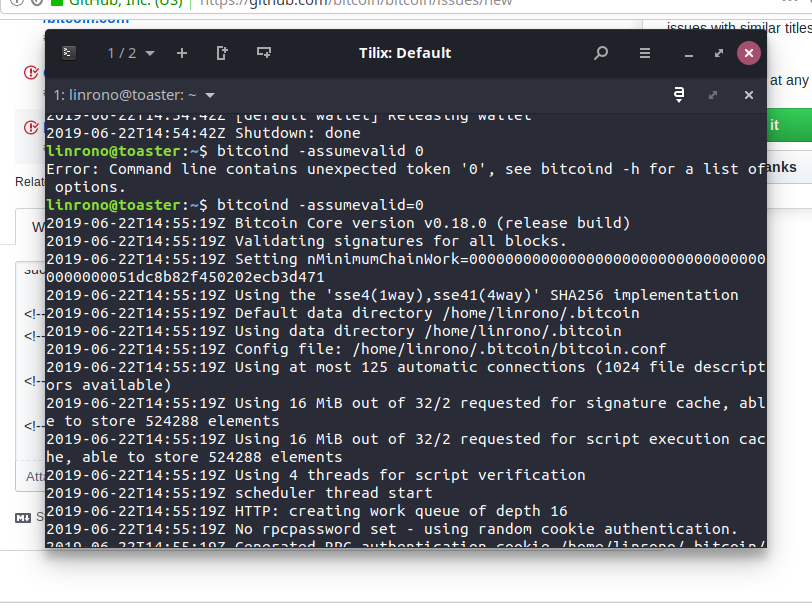Add a new Tilix session
The image size is (812, 609).
(182, 53)
